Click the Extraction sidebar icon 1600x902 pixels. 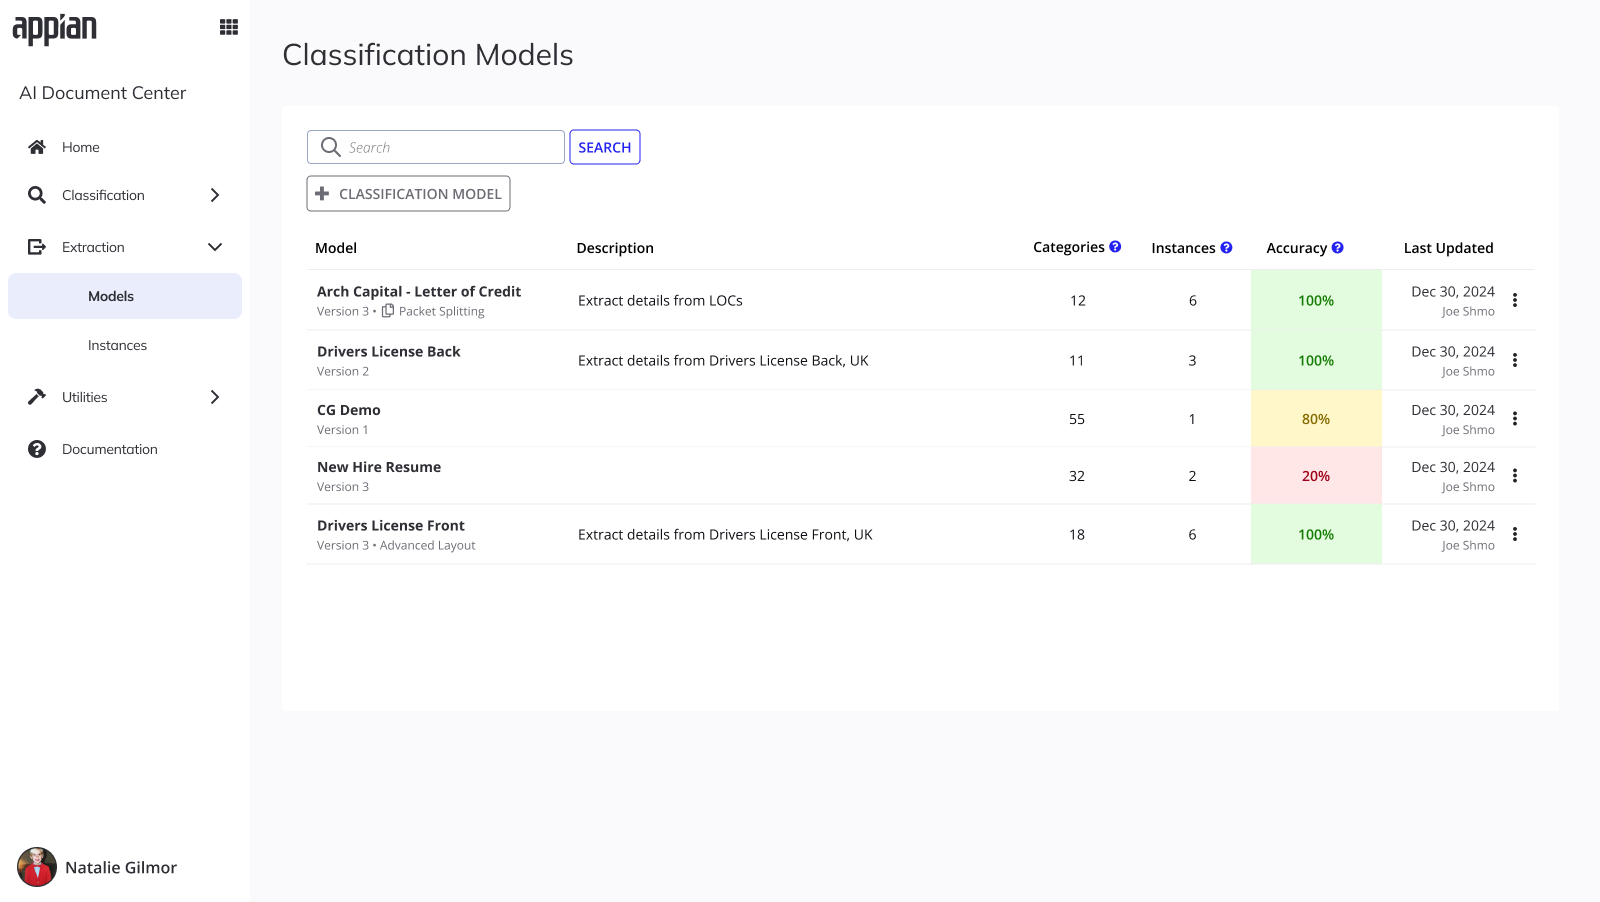pos(36,247)
